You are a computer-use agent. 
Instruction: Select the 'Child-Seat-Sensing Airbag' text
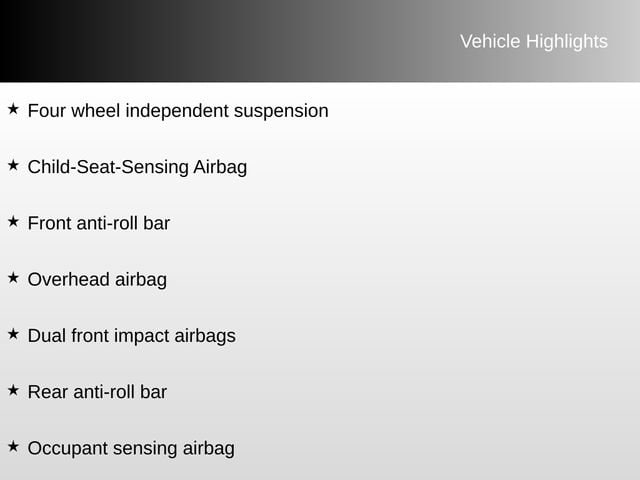(137, 167)
